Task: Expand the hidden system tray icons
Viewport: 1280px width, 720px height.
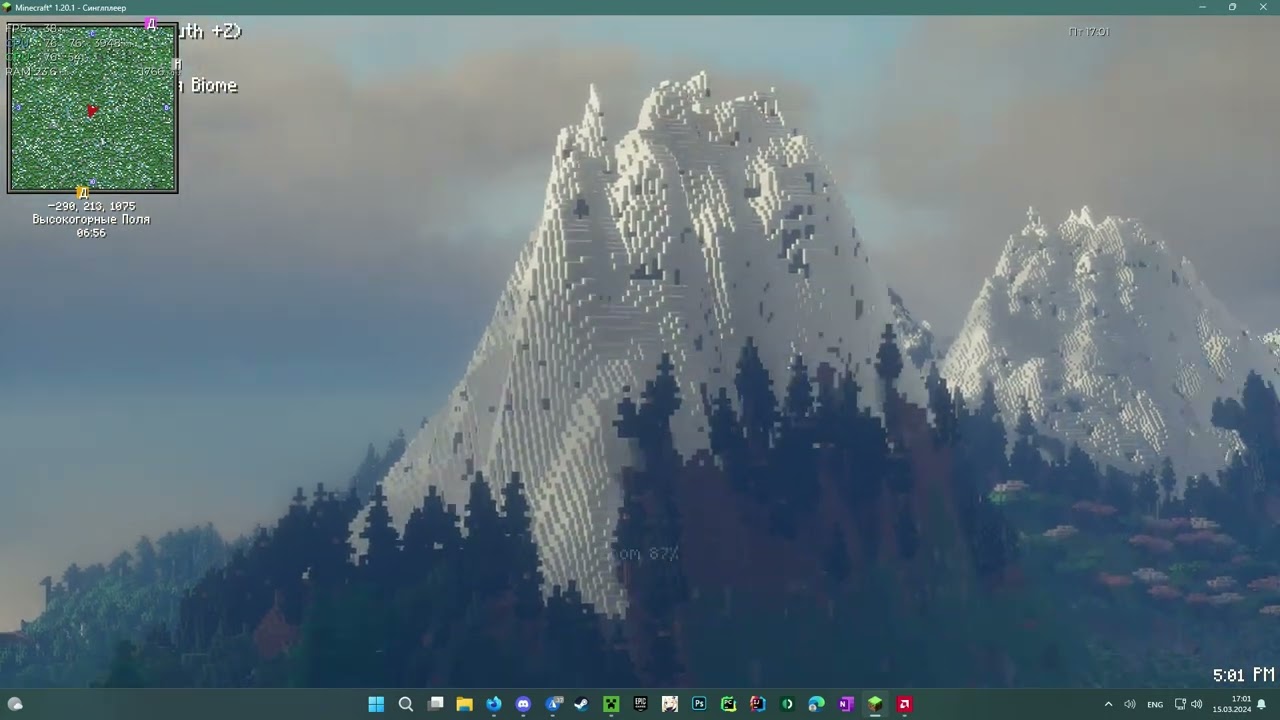Action: coord(1108,704)
